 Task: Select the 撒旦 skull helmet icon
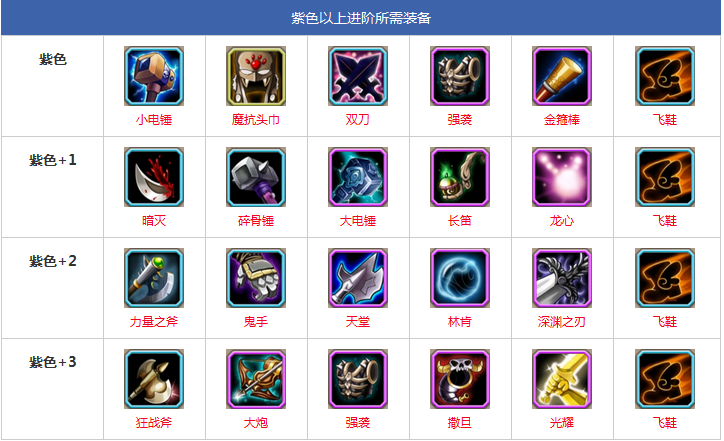pyautogui.click(x=460, y=379)
